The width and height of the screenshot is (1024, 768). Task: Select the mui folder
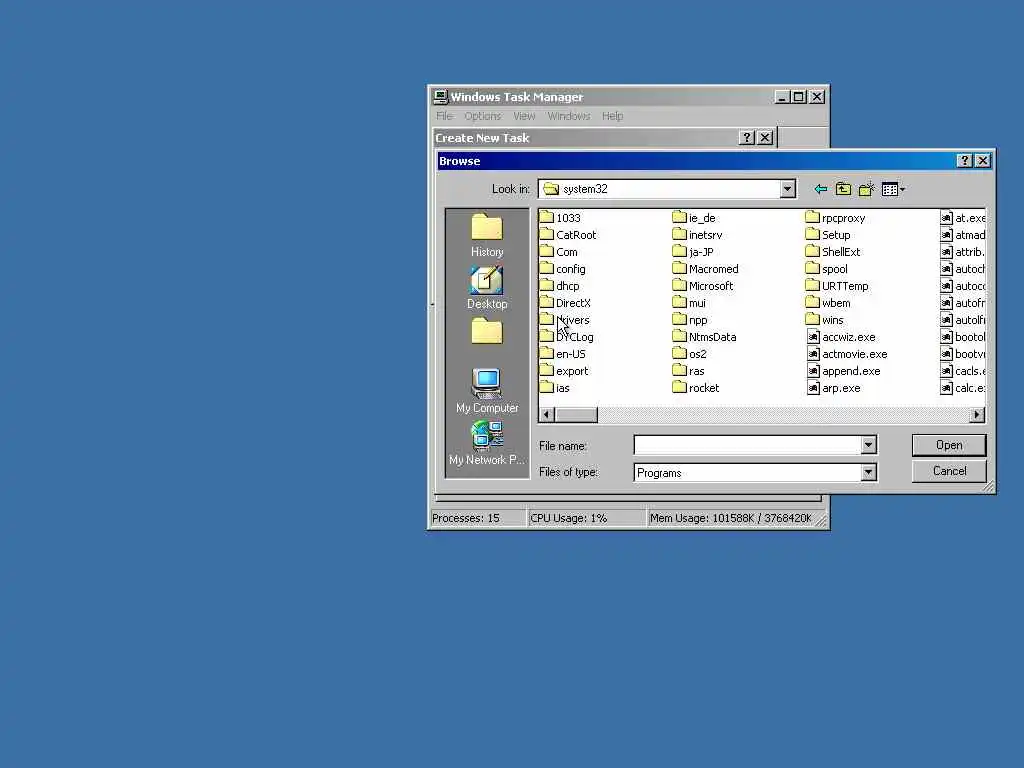pos(690,303)
